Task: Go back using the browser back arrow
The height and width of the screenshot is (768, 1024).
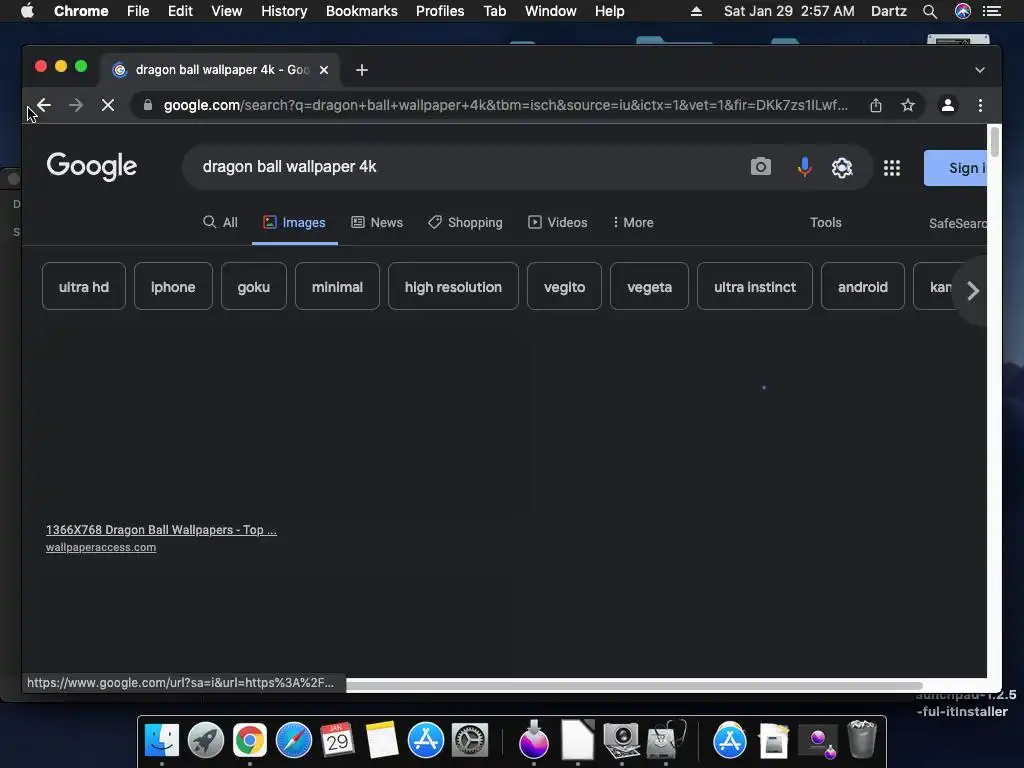Action: point(44,105)
